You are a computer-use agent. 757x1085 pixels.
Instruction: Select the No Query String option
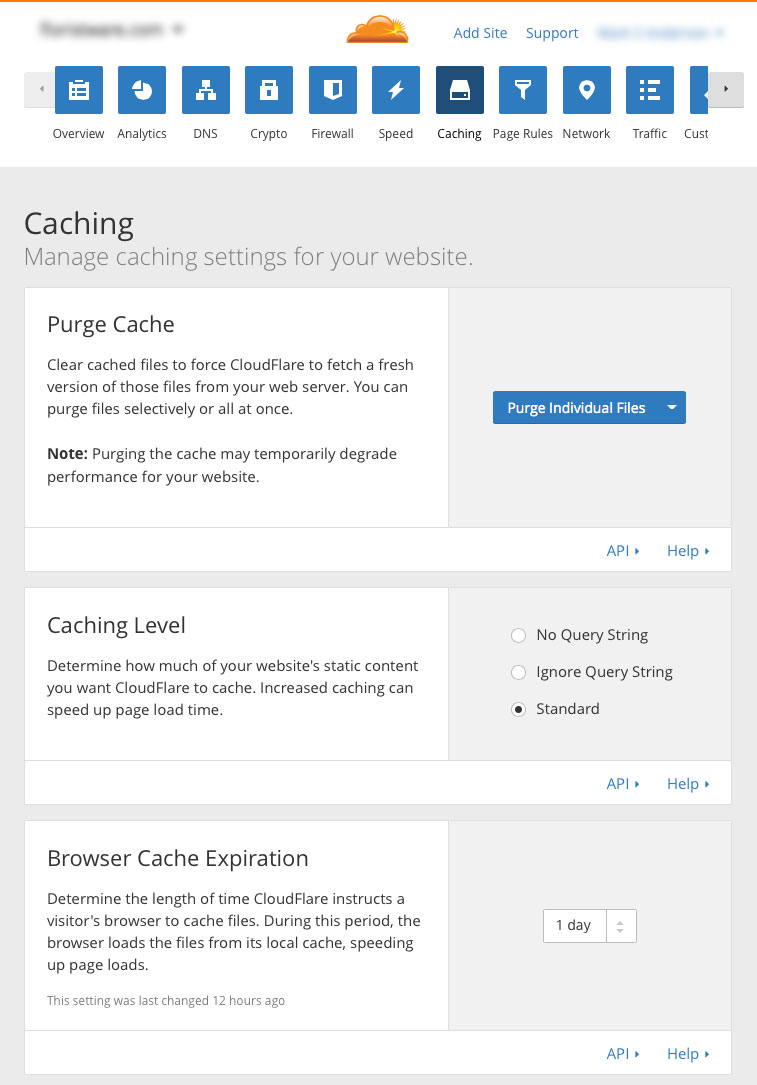tap(518, 635)
